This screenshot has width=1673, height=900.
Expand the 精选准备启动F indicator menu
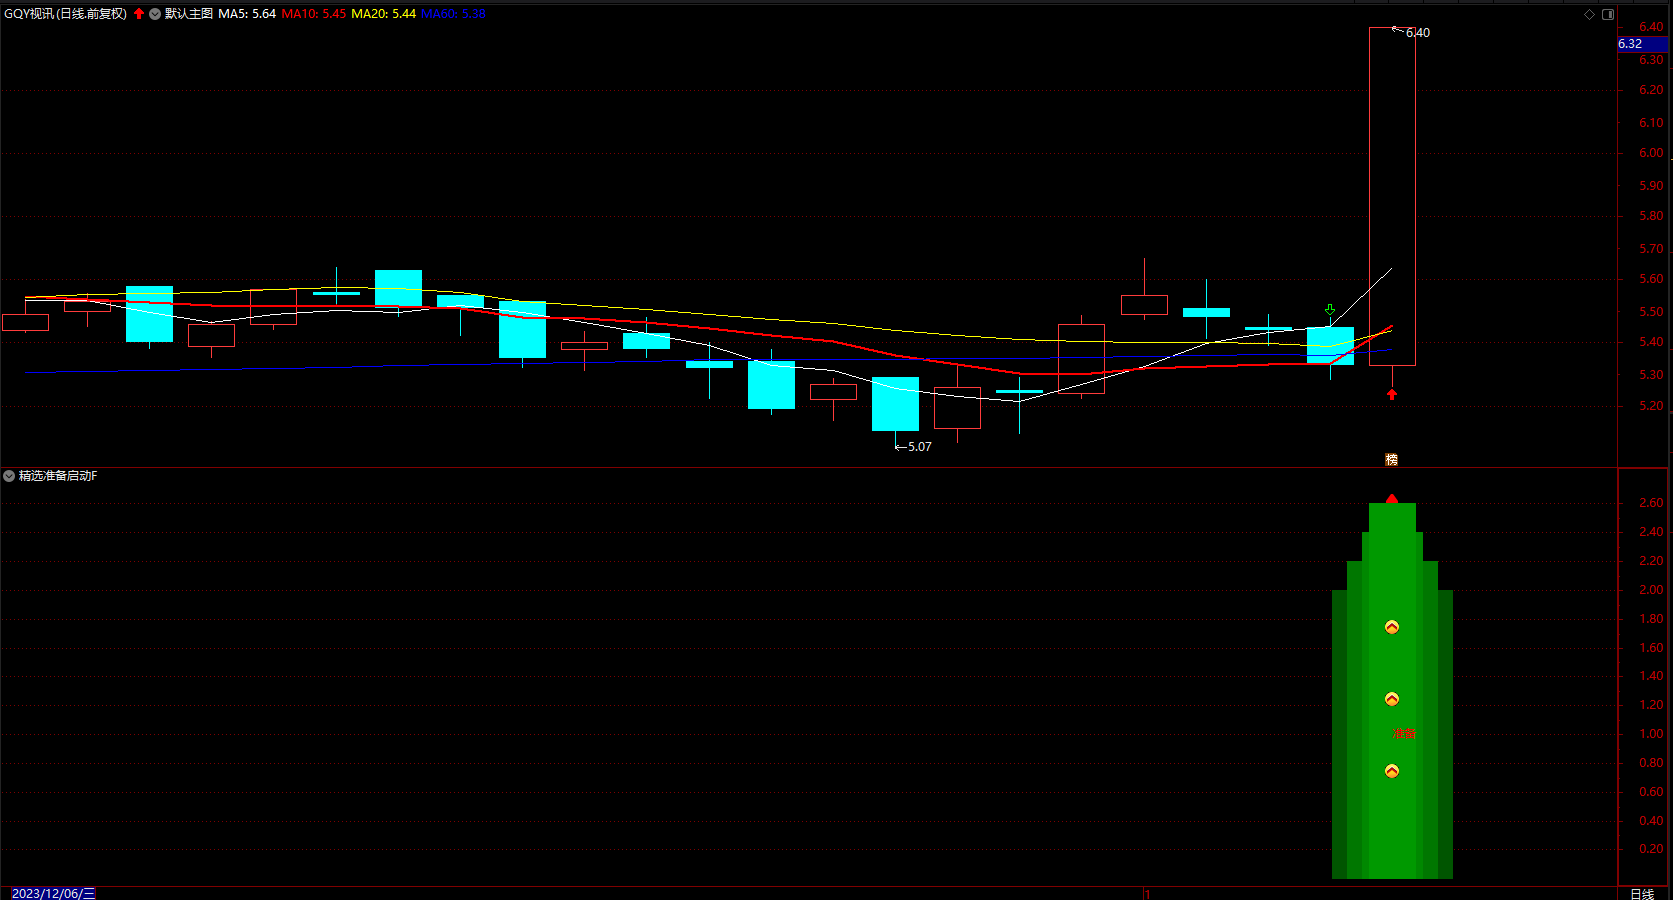coord(9,476)
